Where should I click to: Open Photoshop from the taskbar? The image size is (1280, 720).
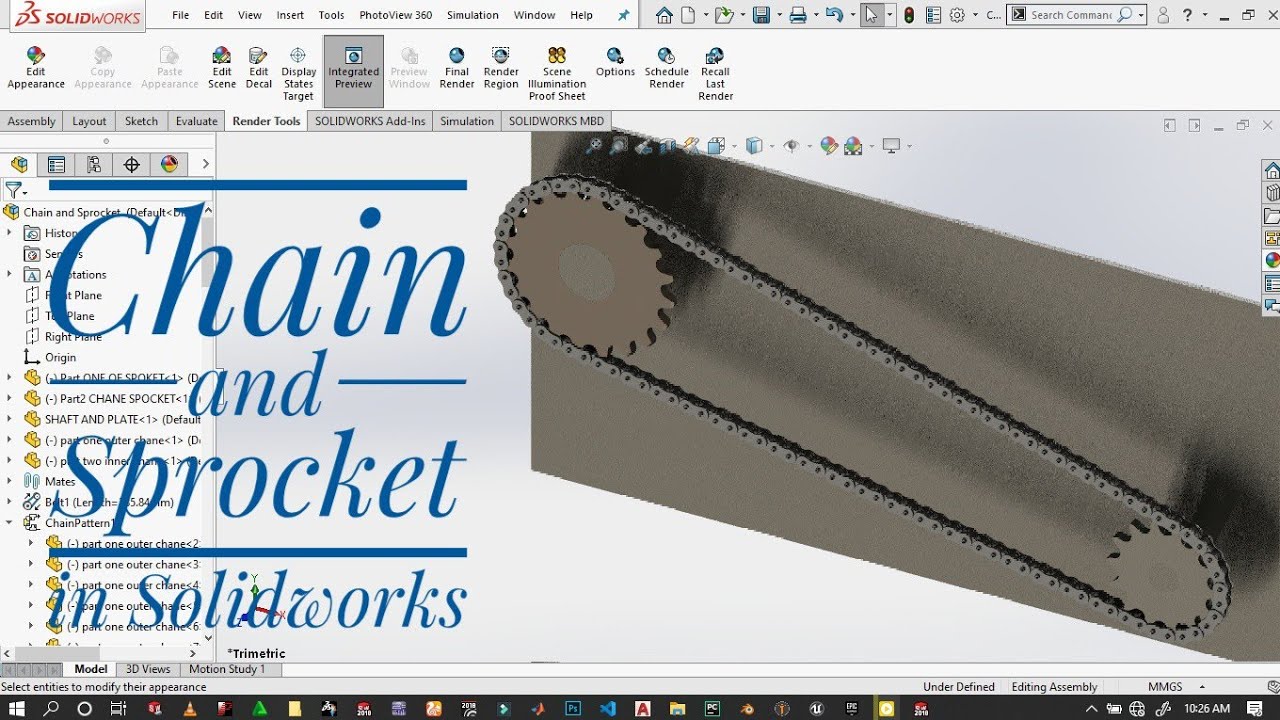pyautogui.click(x=573, y=708)
